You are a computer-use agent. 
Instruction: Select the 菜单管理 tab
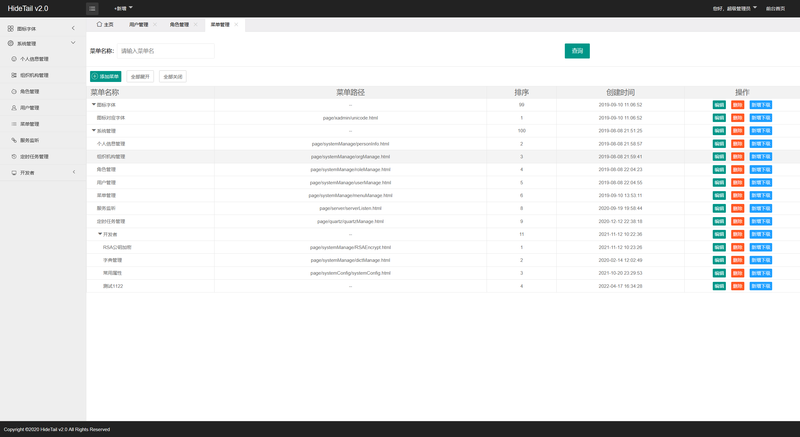point(220,24)
